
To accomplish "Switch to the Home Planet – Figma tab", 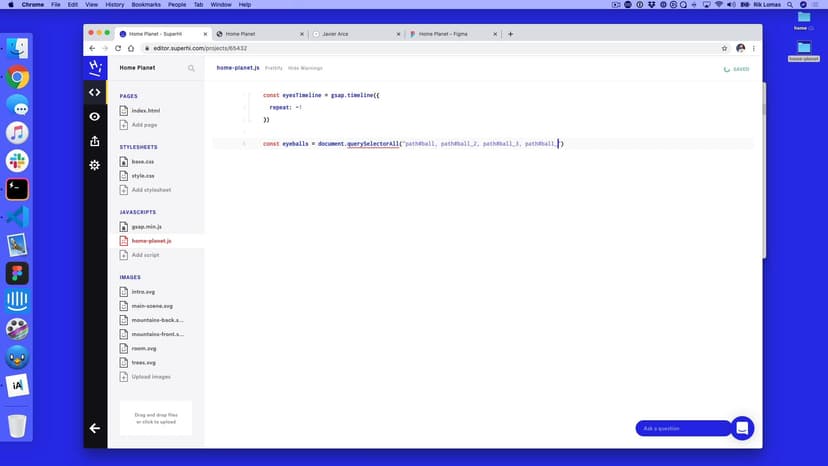I will click(x=448, y=34).
